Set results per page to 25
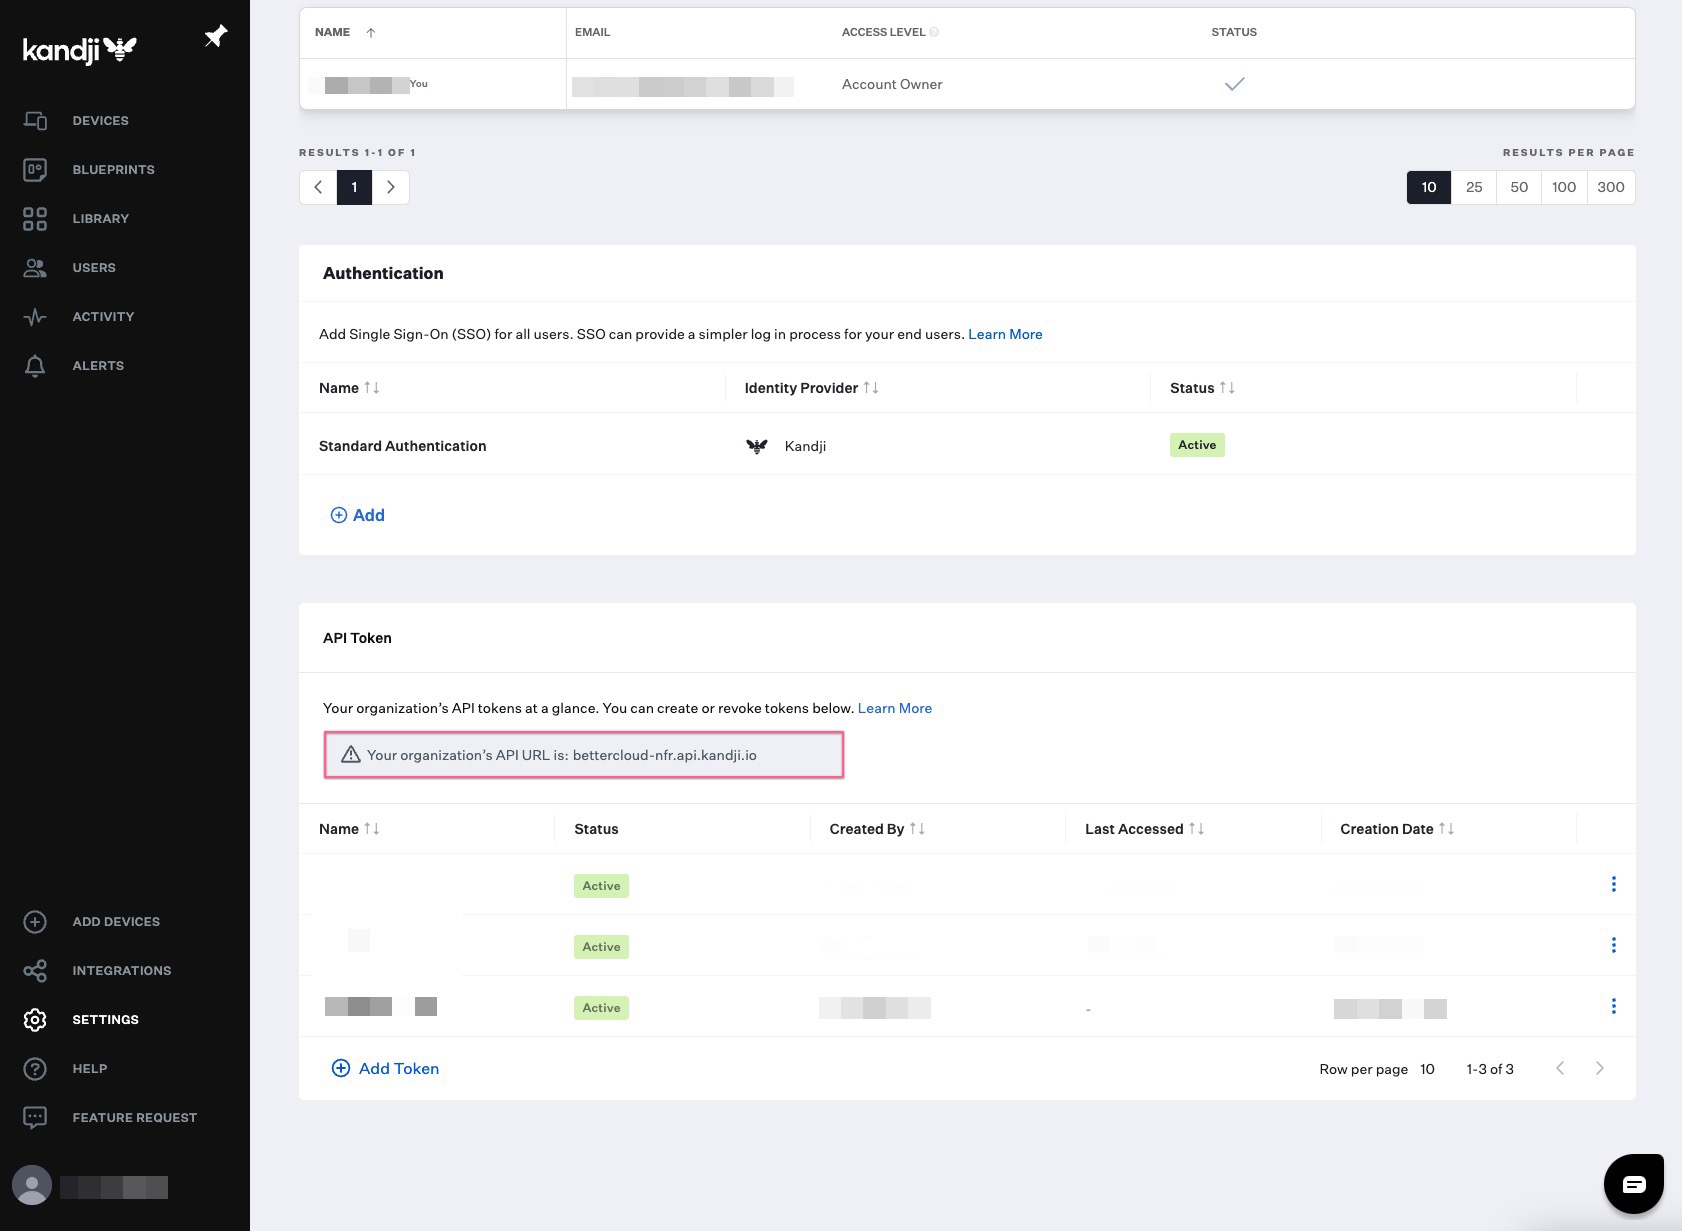 (x=1473, y=187)
